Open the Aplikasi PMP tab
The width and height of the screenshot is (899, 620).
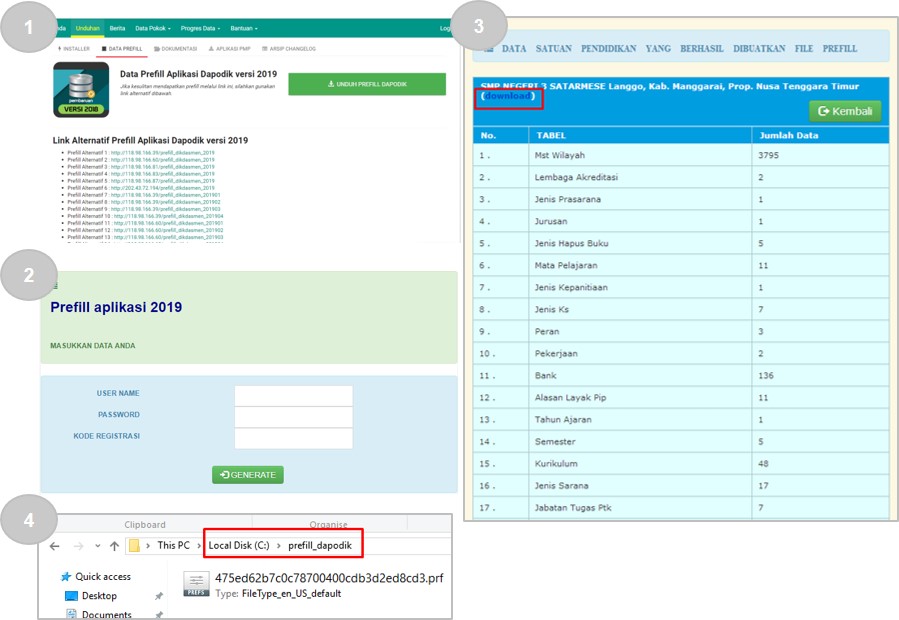click(229, 49)
